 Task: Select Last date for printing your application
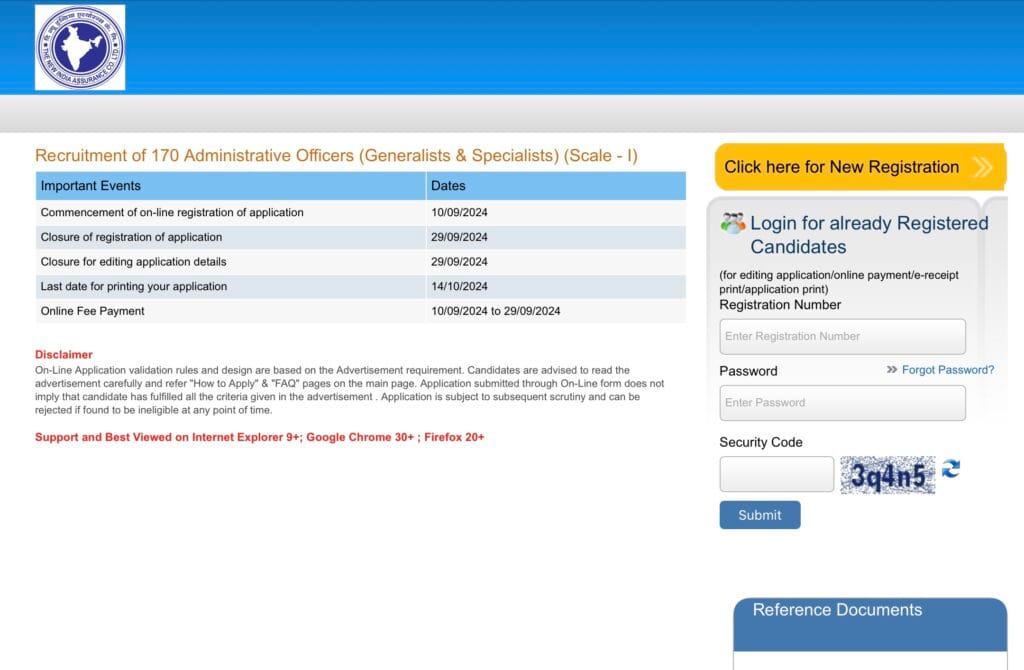tap(134, 286)
